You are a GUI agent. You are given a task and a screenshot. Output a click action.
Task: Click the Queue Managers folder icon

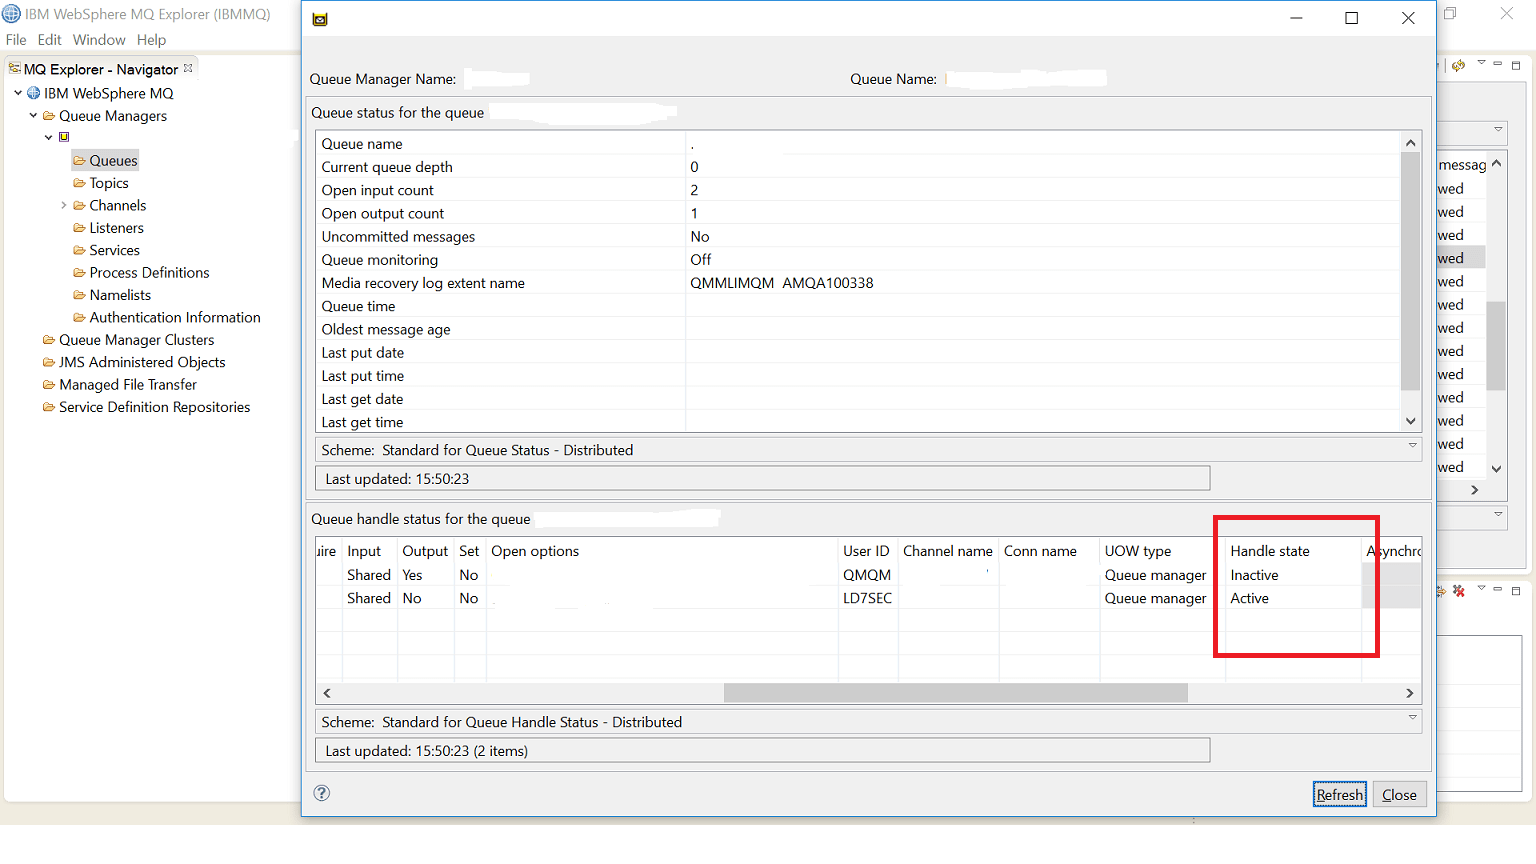click(48, 116)
